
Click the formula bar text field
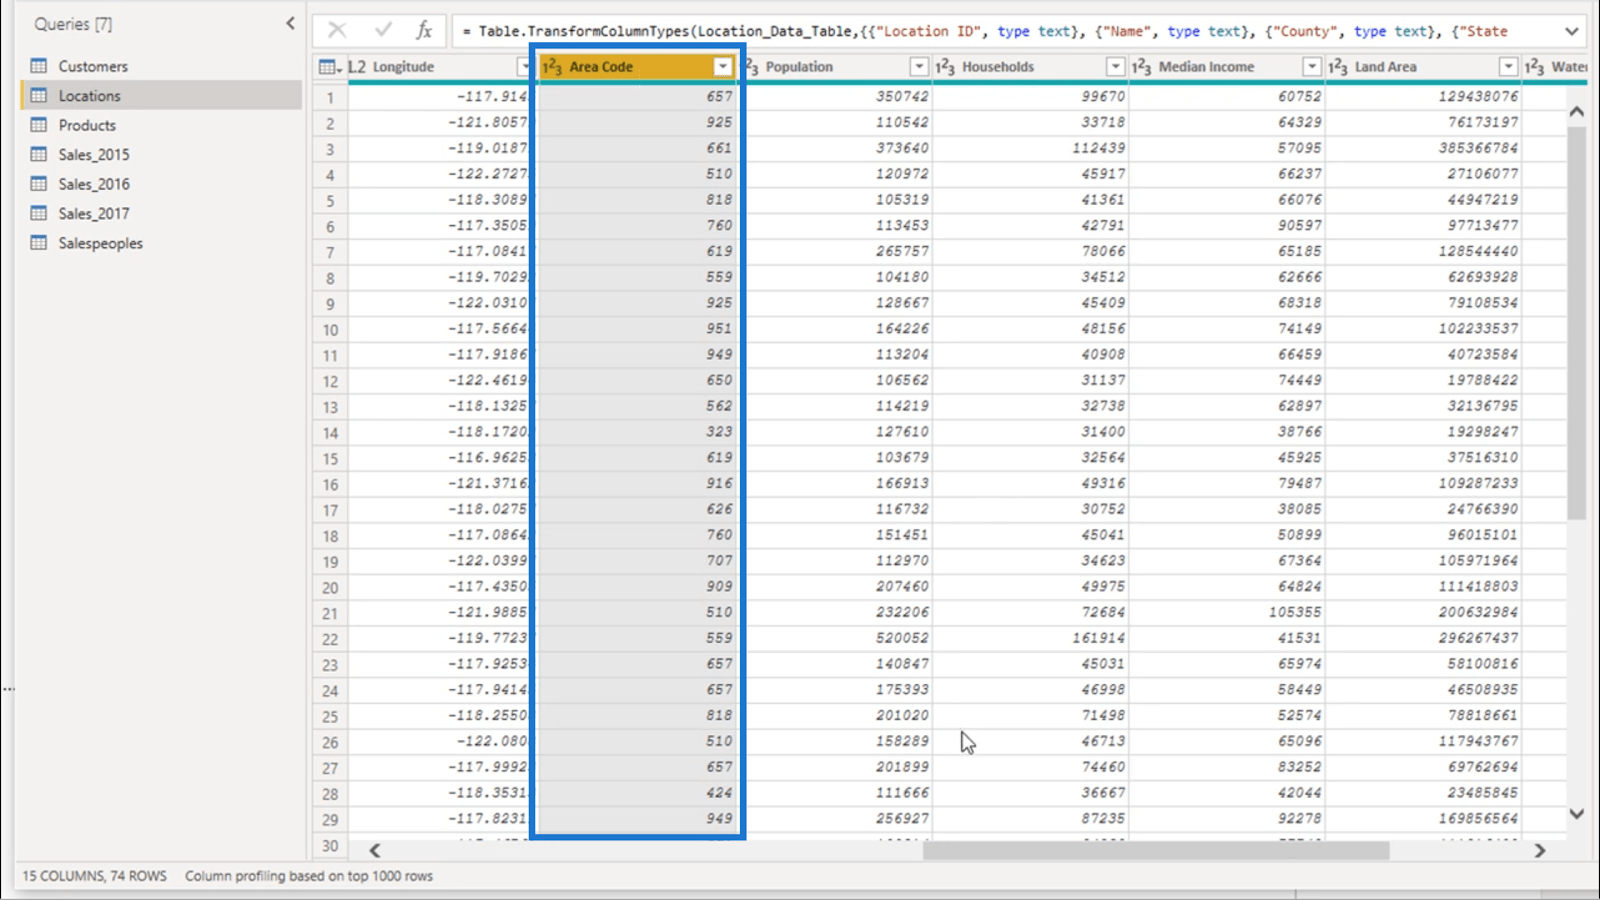pyautogui.click(x=1000, y=31)
